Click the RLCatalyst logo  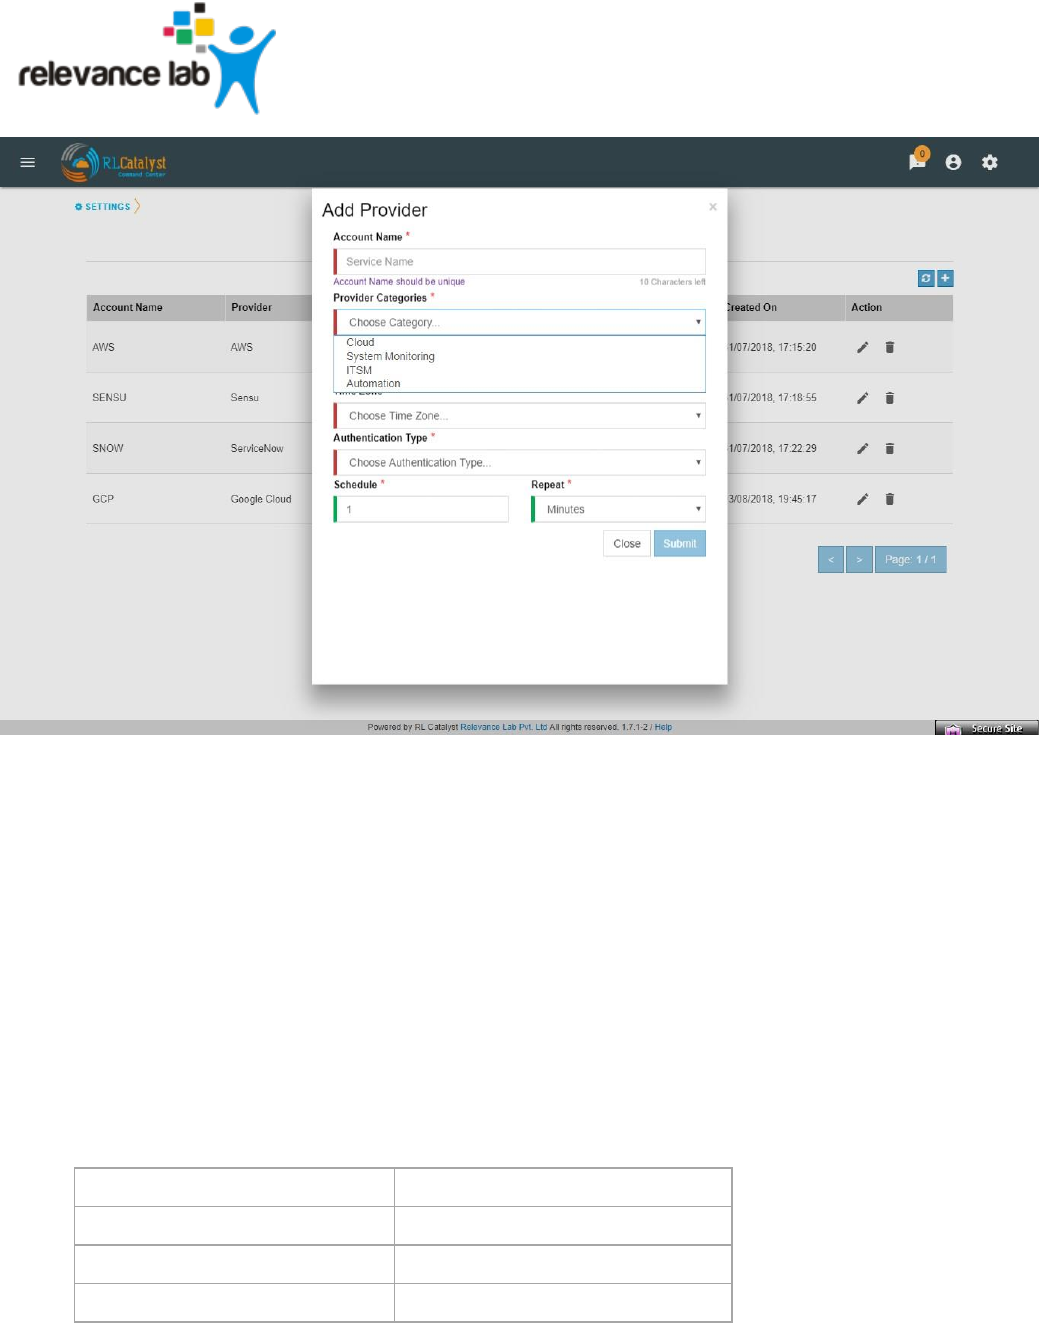(x=113, y=162)
